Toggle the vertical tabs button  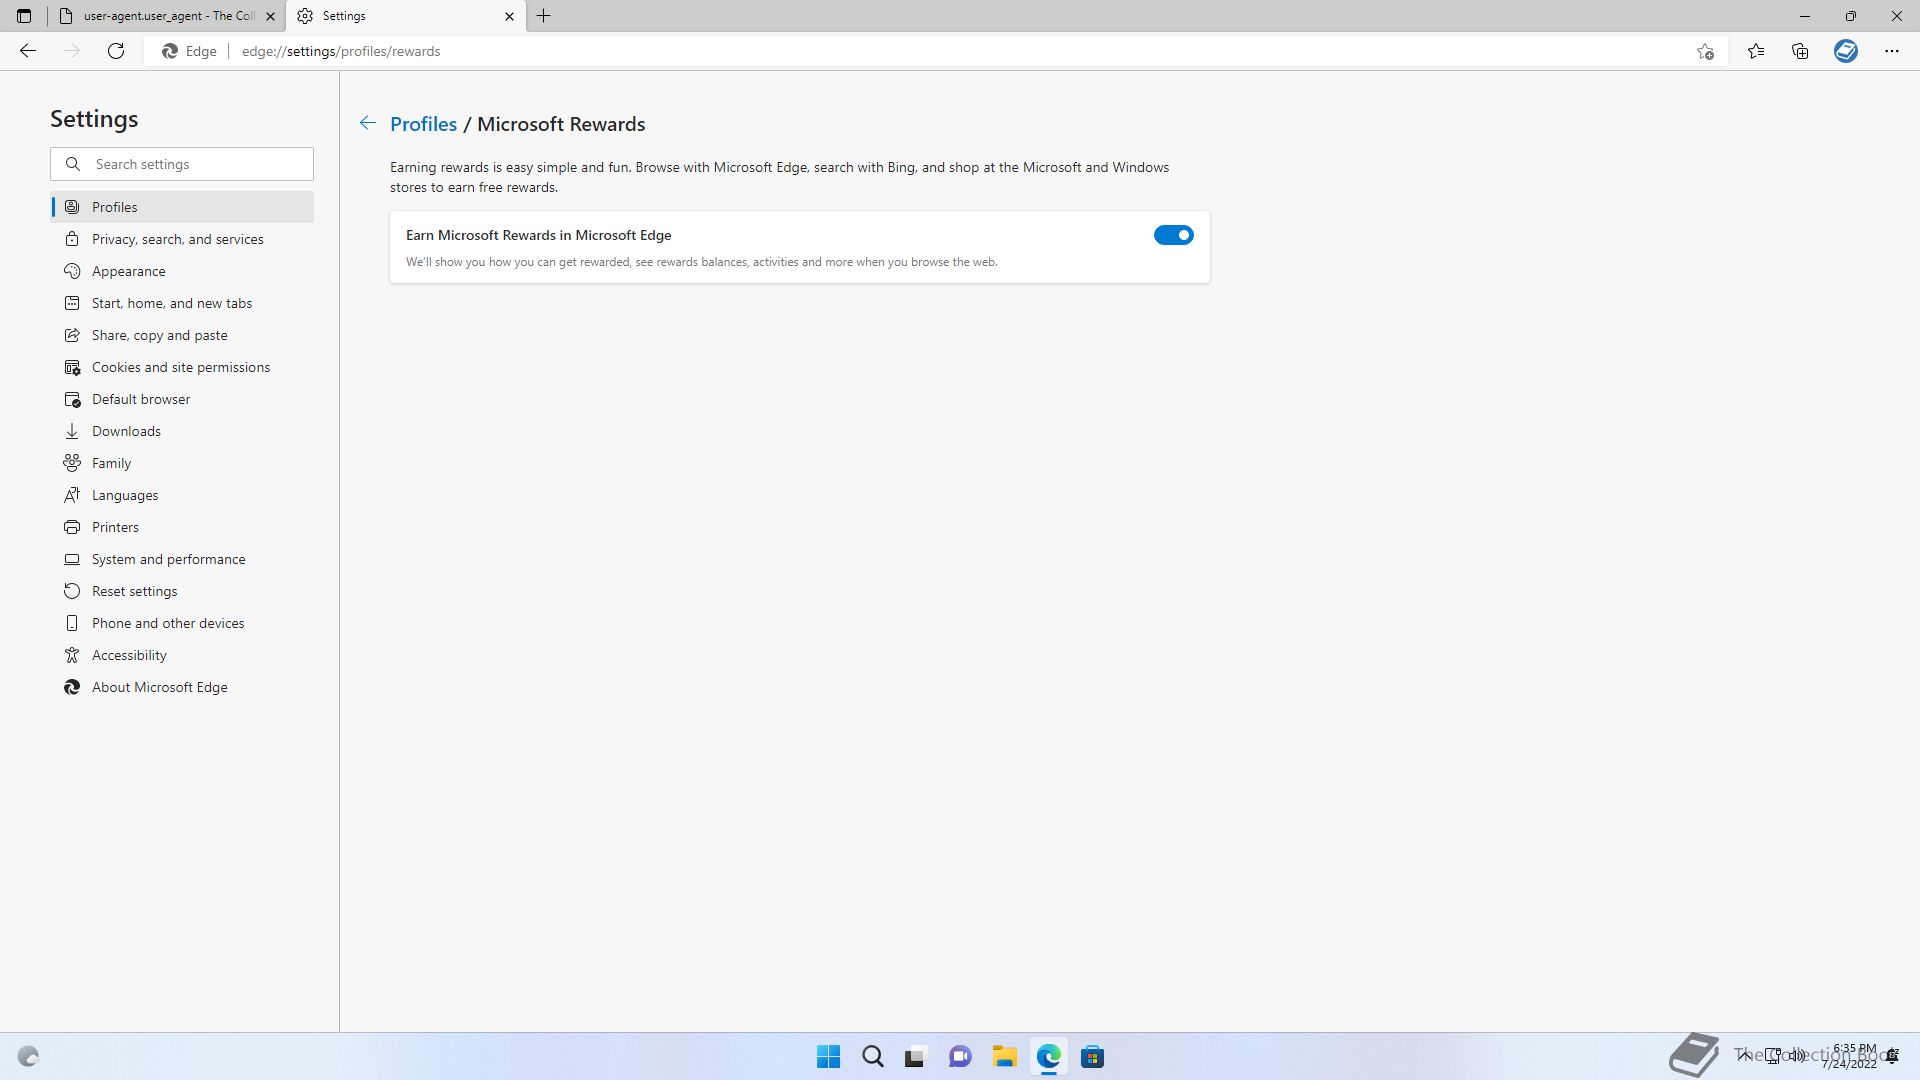(x=24, y=16)
